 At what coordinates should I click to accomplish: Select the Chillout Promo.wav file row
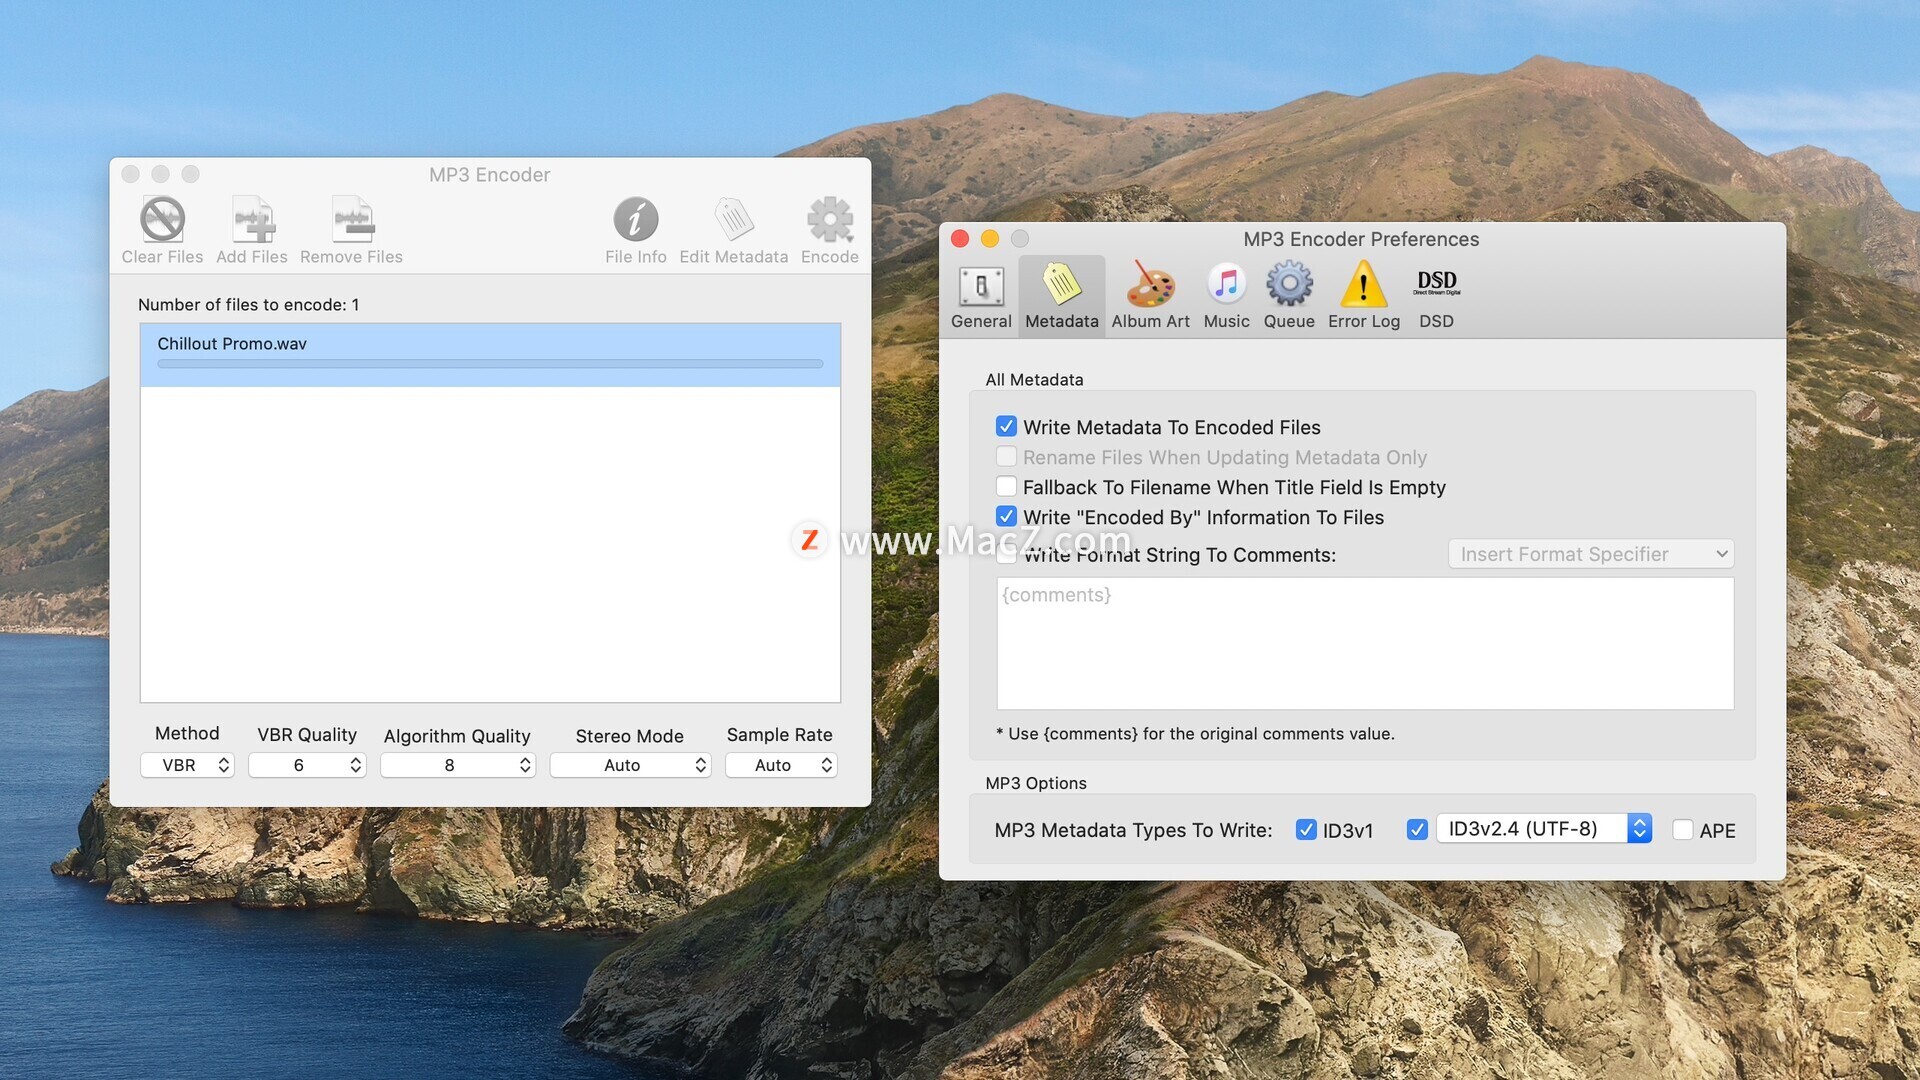tap(490, 355)
